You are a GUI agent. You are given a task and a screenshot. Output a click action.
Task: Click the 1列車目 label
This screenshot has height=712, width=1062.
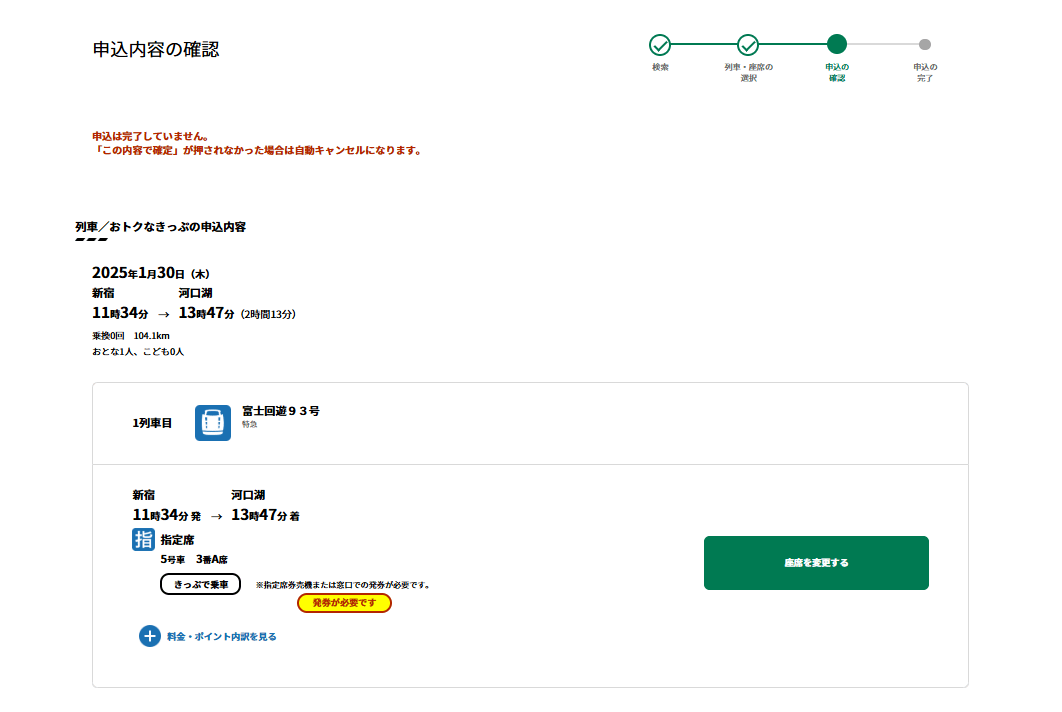[x=152, y=423]
